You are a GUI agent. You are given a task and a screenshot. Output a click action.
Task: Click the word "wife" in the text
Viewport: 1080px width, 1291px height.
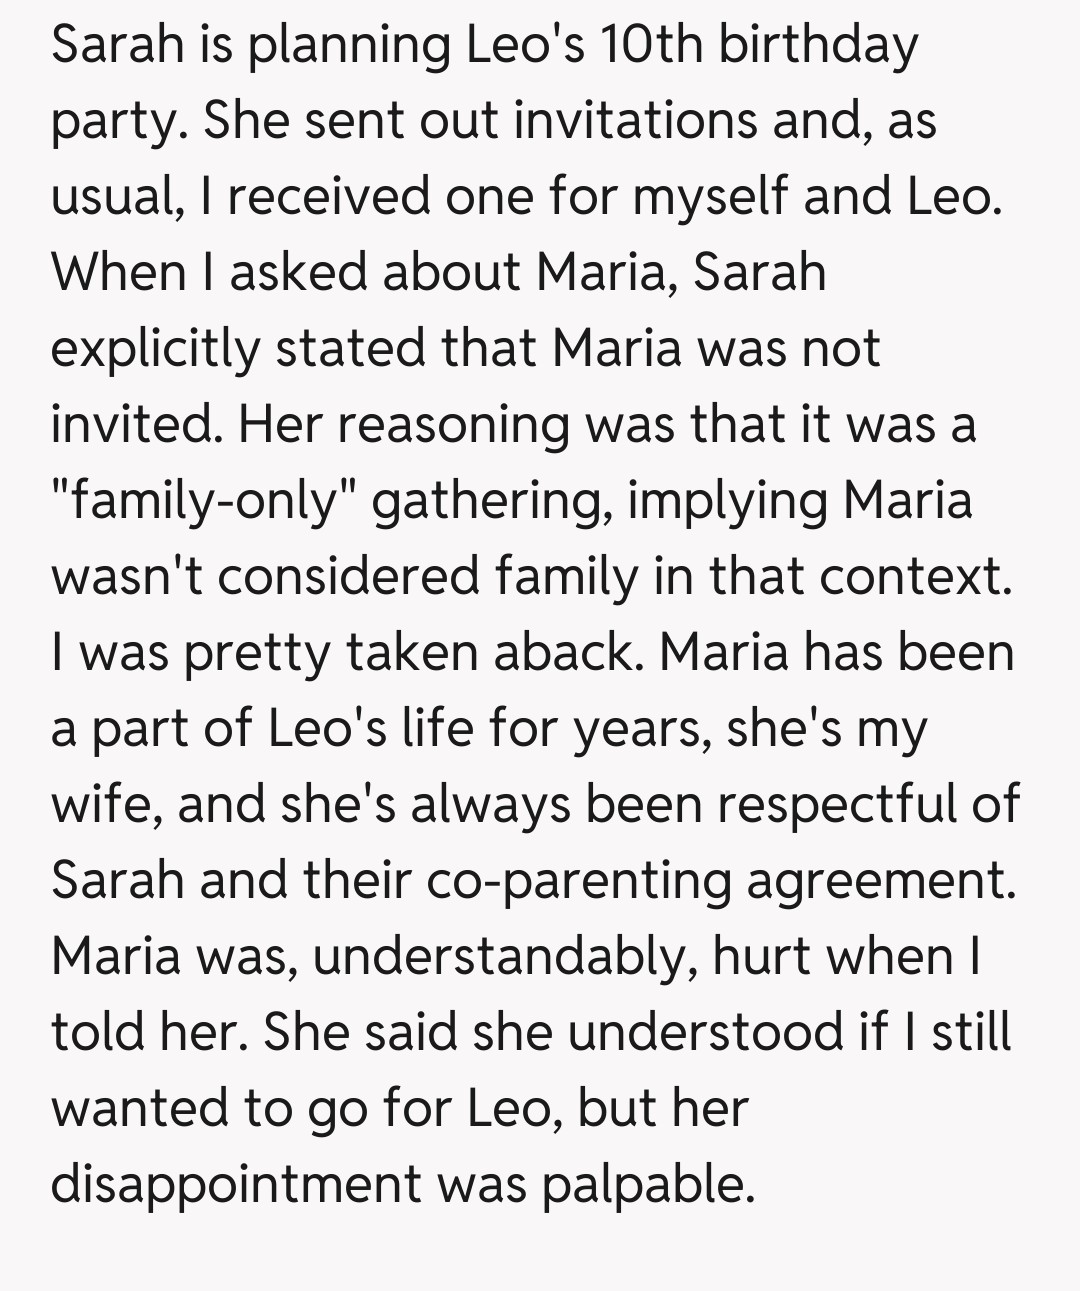point(105,805)
